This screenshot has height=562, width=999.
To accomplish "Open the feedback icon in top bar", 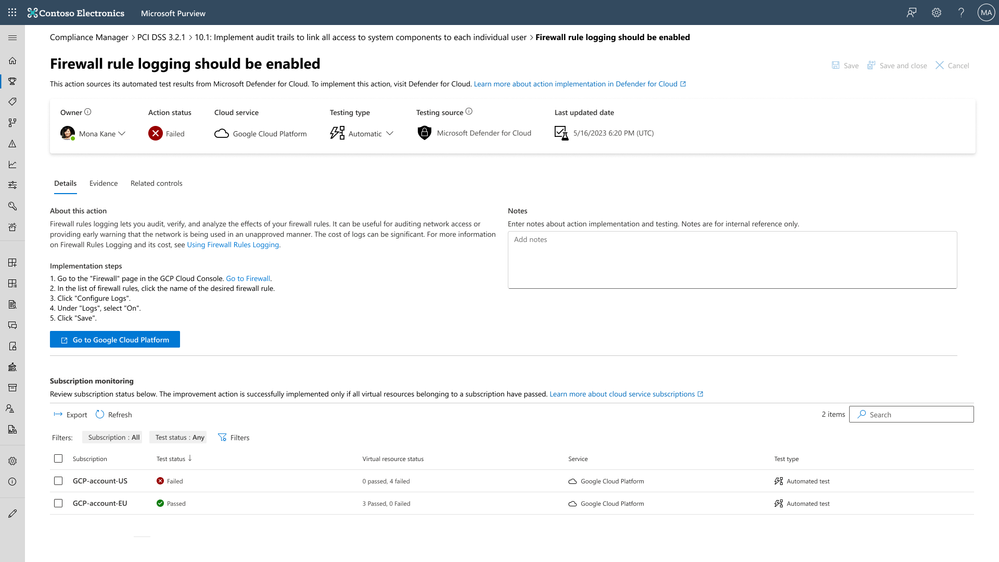I will point(912,13).
